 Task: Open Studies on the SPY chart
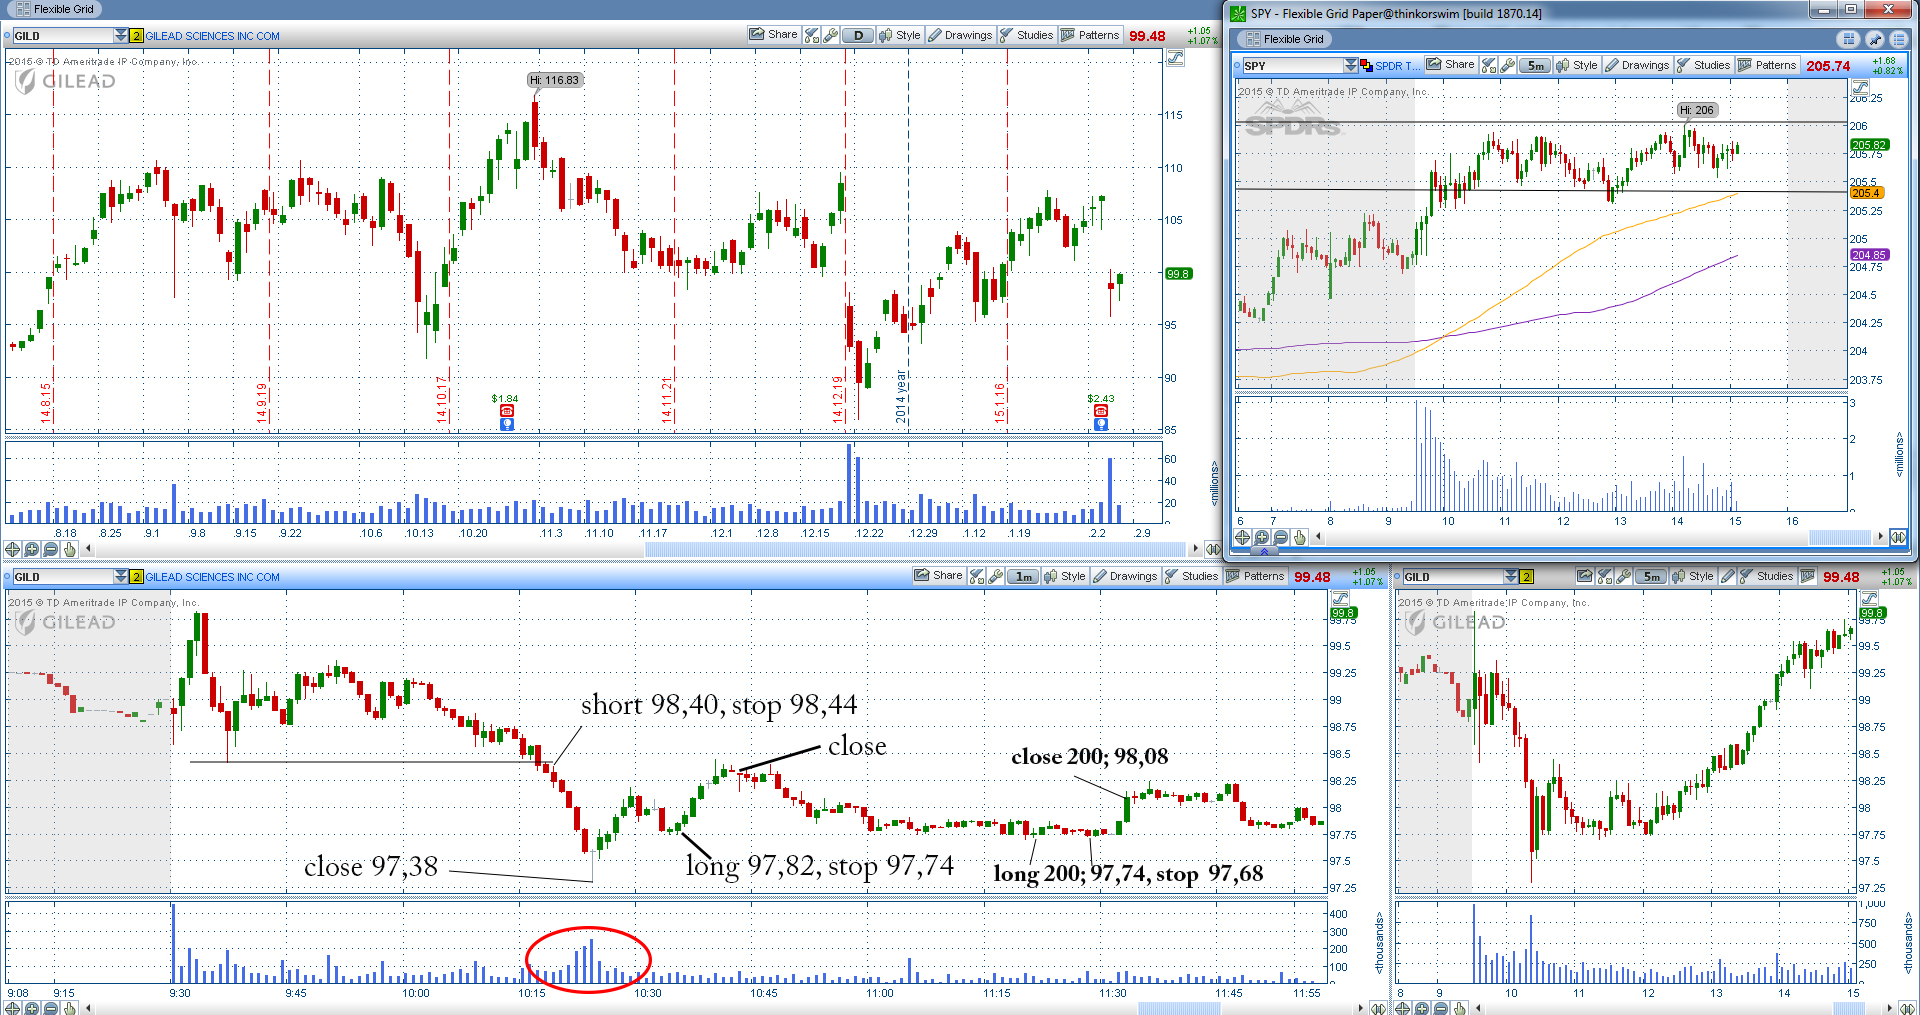[1704, 65]
